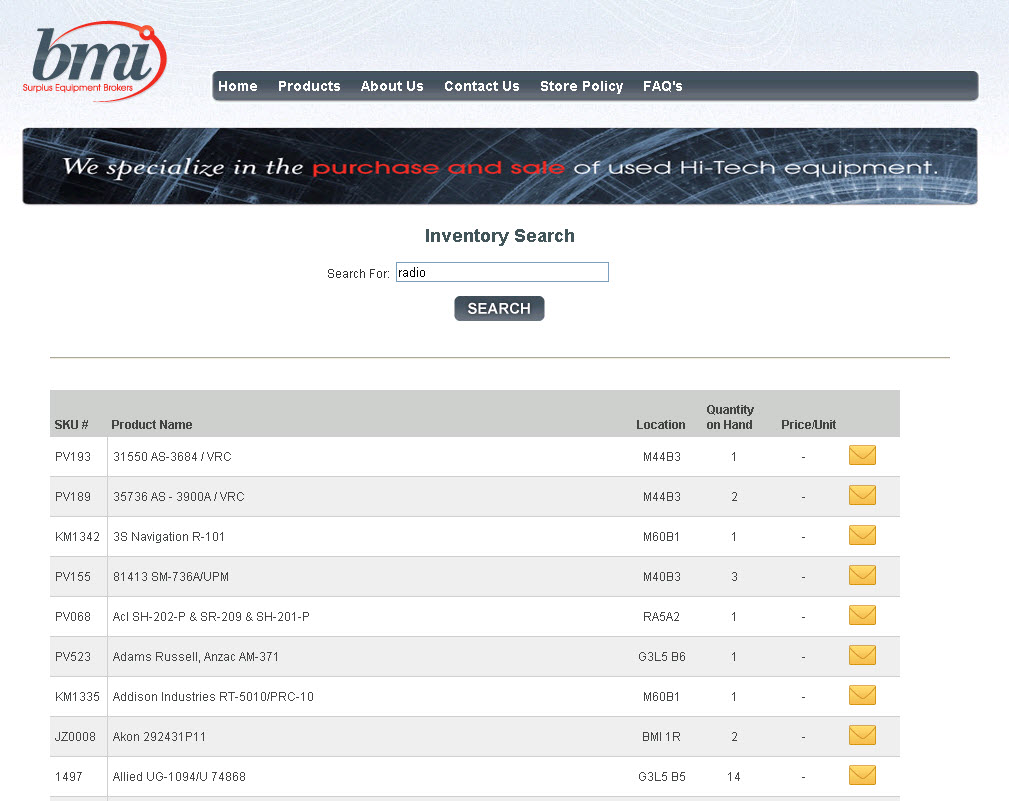
Task: Focus the Search For input field
Action: coord(502,272)
